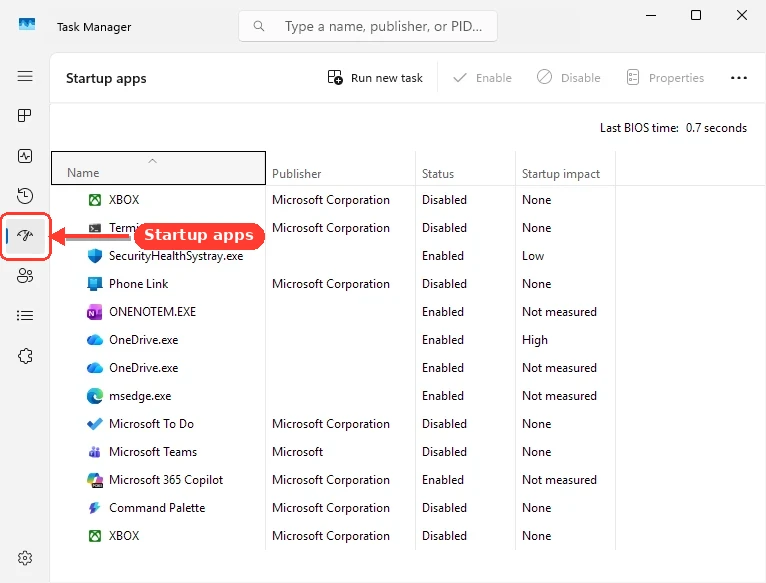
Task: Minimize the Task Manager window
Action: coord(651,15)
